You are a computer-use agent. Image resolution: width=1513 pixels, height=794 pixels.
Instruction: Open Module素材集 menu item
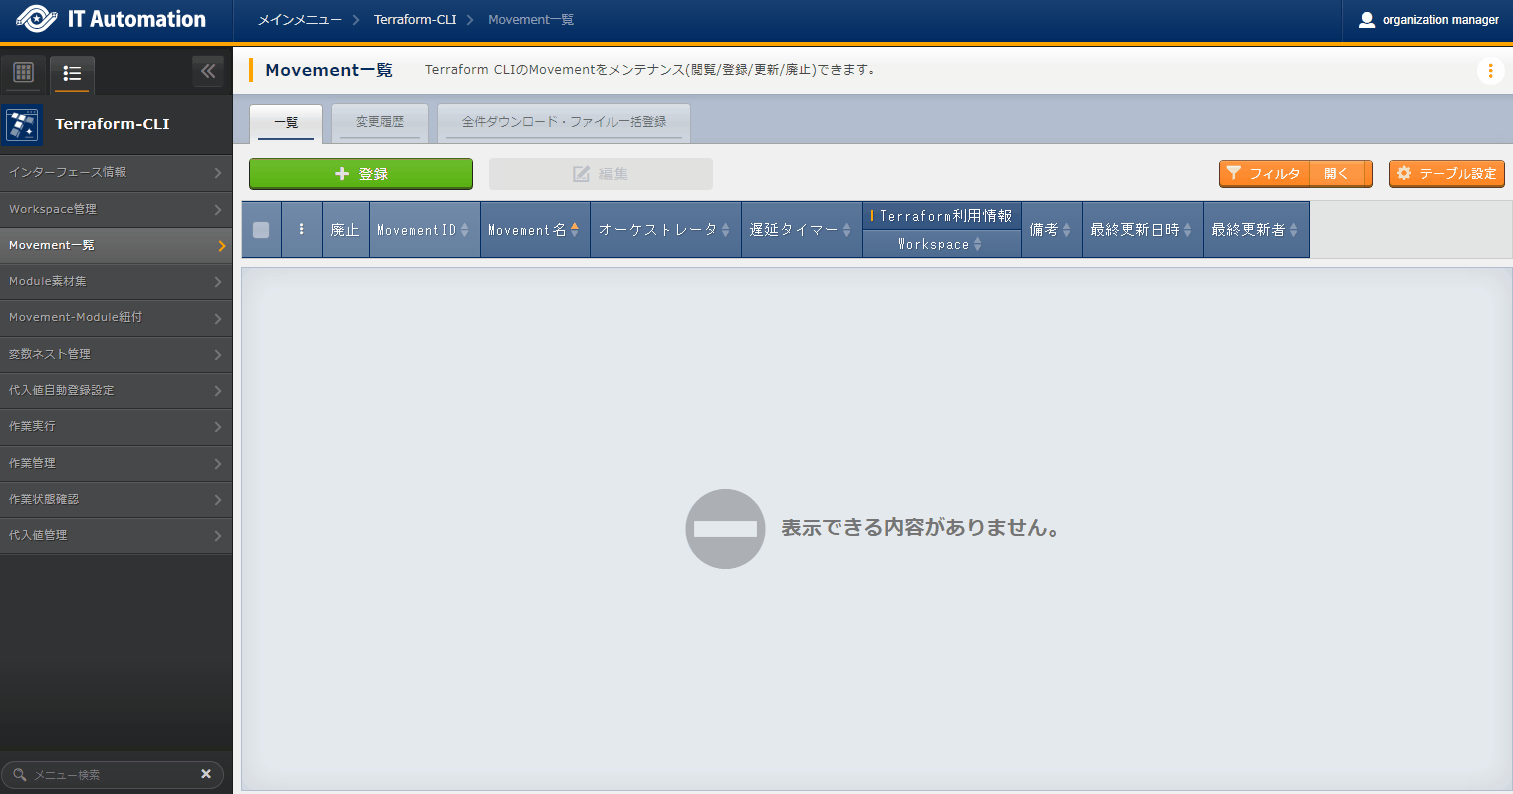[116, 282]
